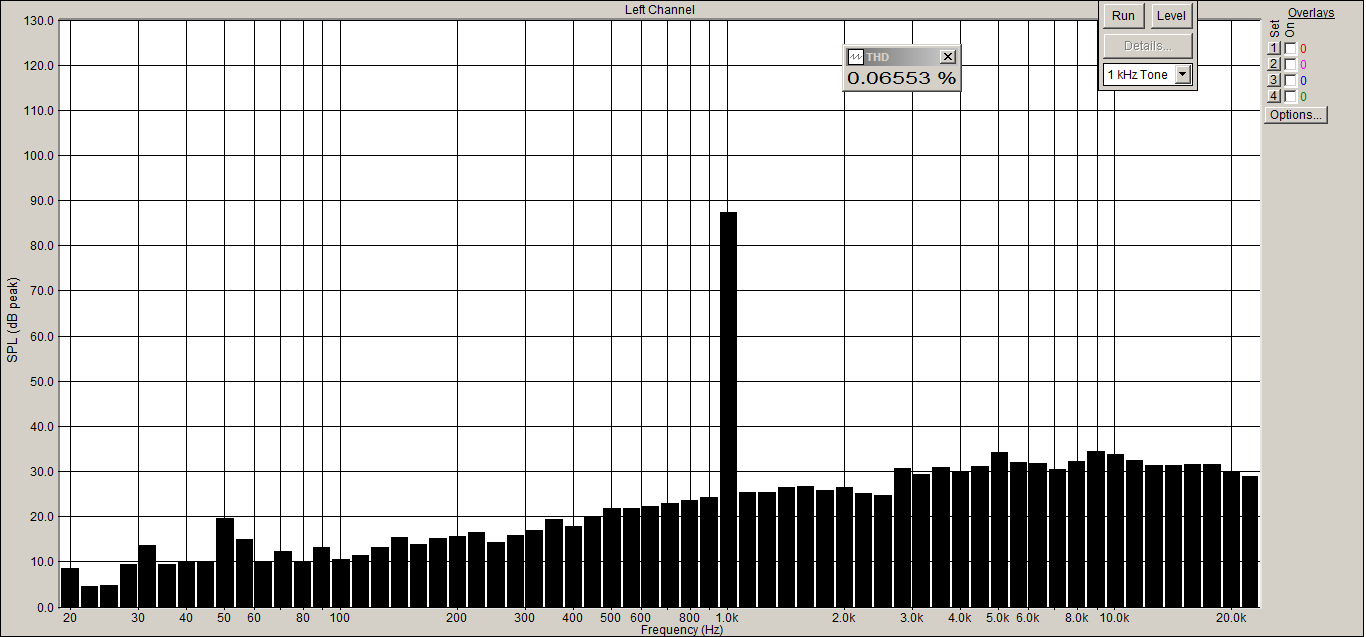Enable overlay 3 On checkbox
Viewport: 1366px width, 637px height.
point(1290,80)
